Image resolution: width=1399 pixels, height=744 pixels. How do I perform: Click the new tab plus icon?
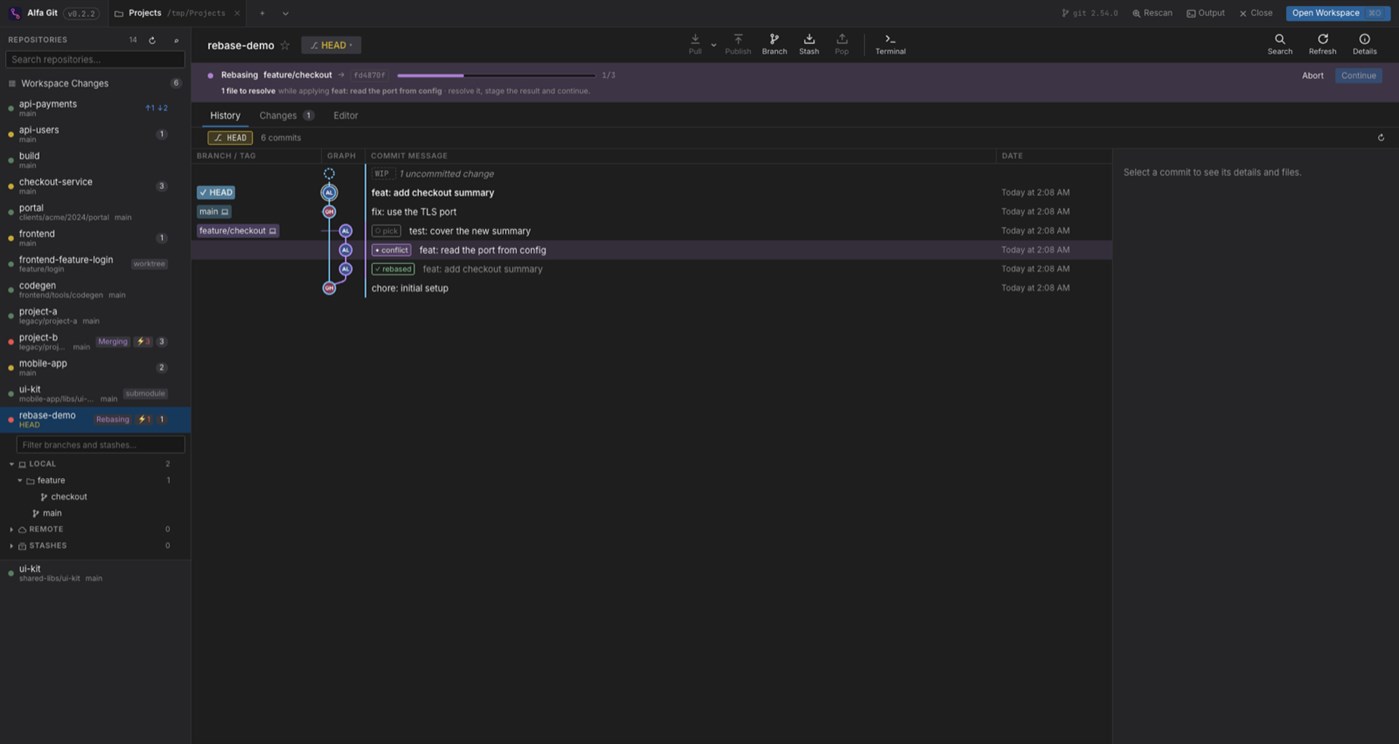[262, 13]
